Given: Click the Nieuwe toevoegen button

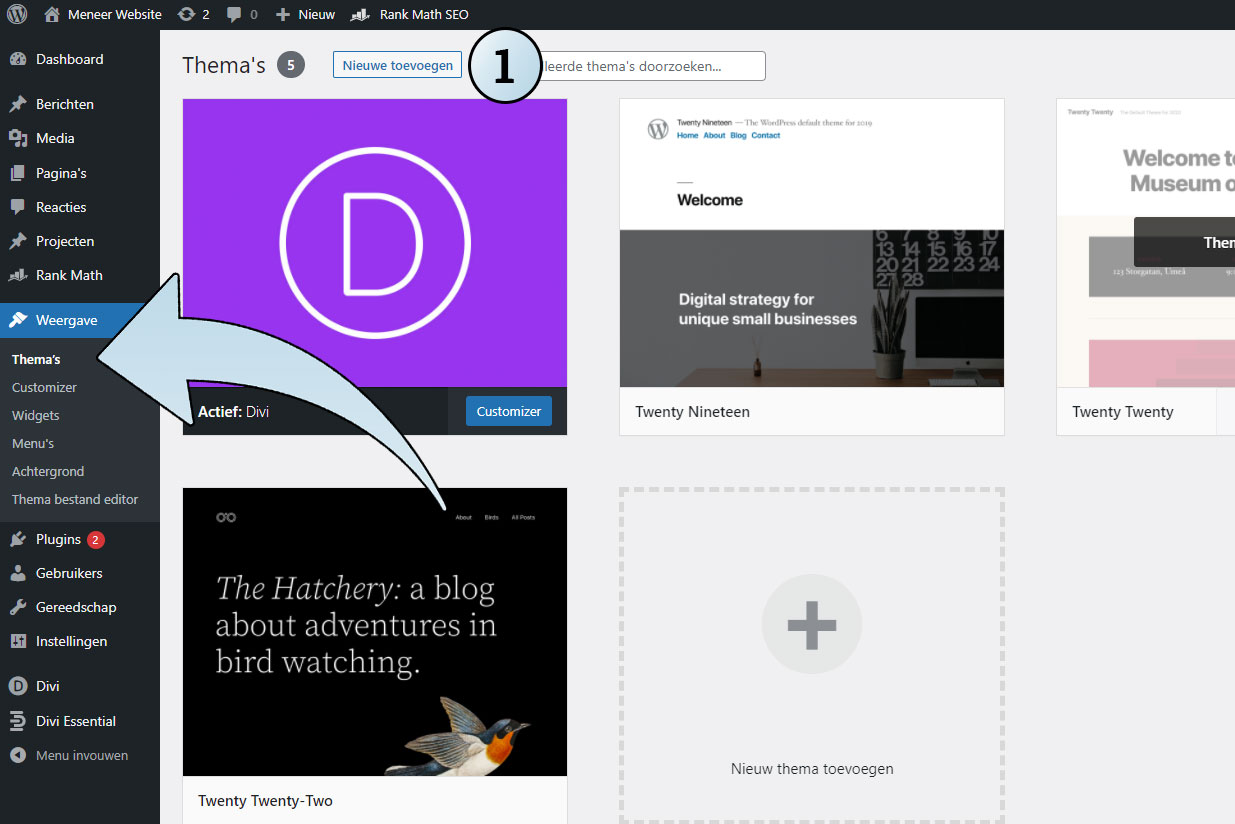Looking at the screenshot, I should tap(397, 65).
